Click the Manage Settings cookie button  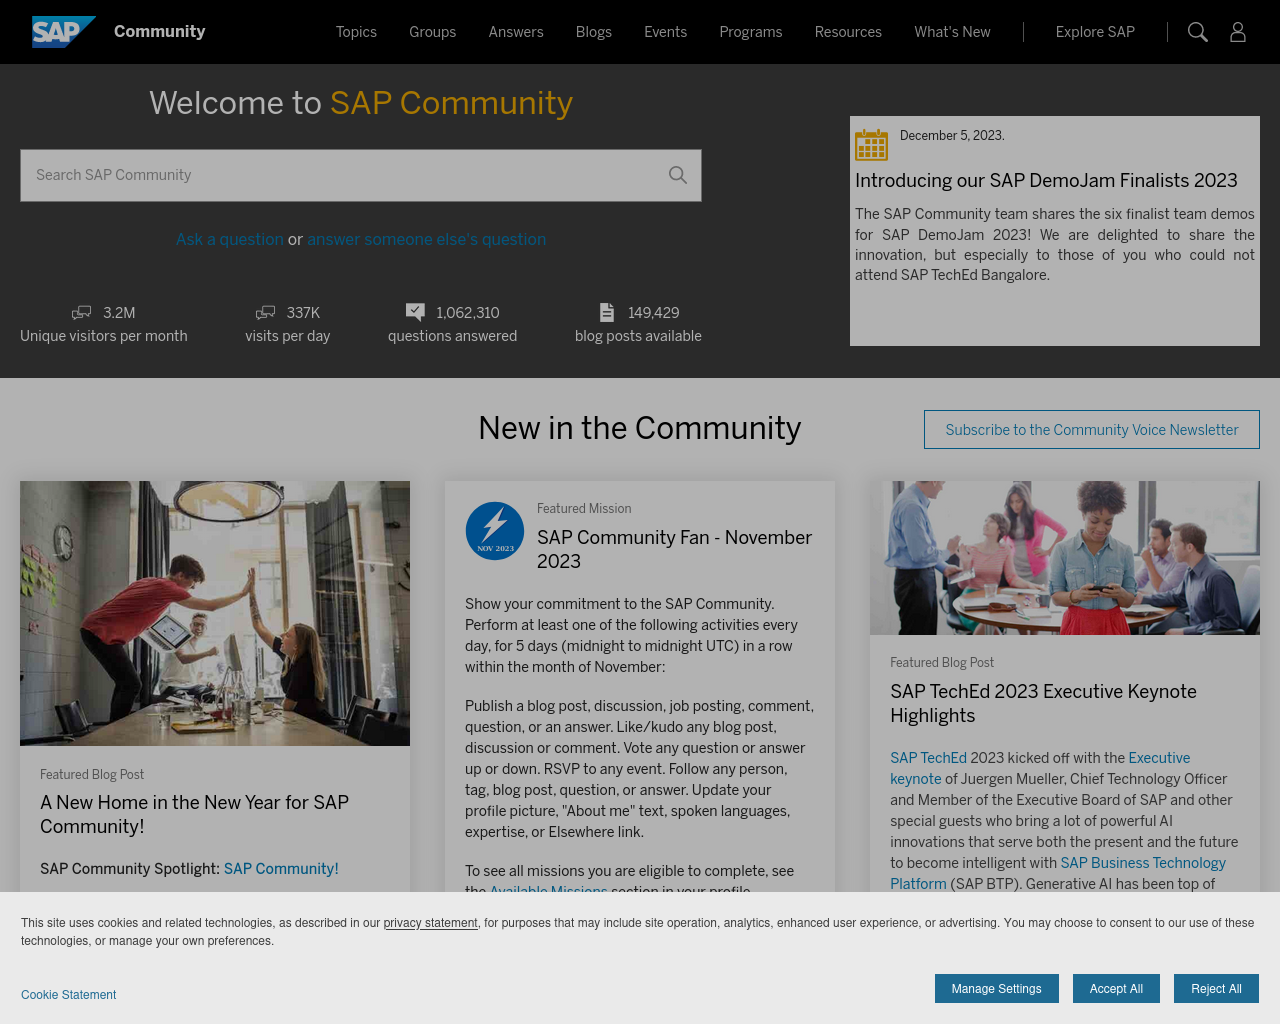pos(996,988)
